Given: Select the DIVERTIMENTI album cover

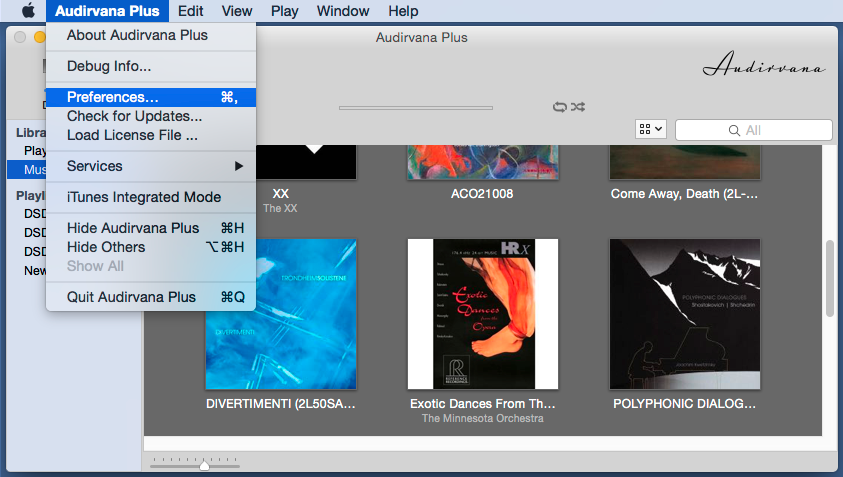Looking at the screenshot, I should coord(281,314).
